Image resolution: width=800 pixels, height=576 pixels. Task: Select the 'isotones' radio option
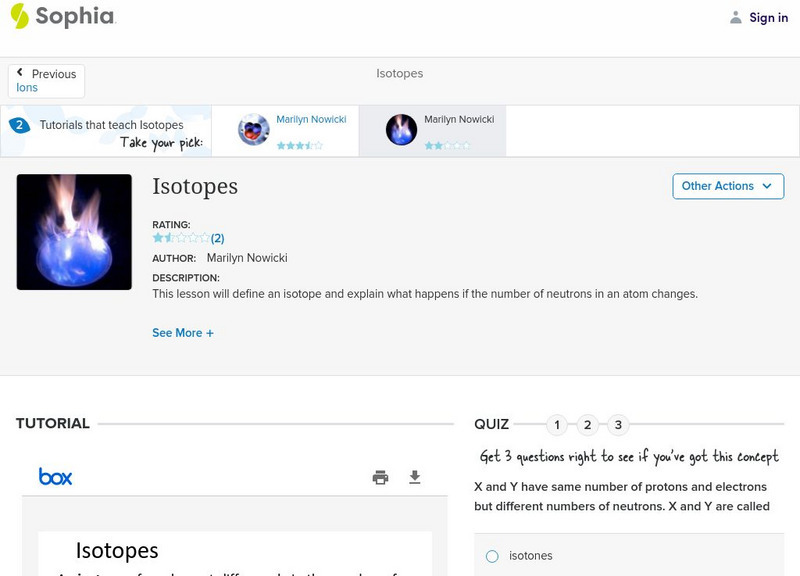492,556
